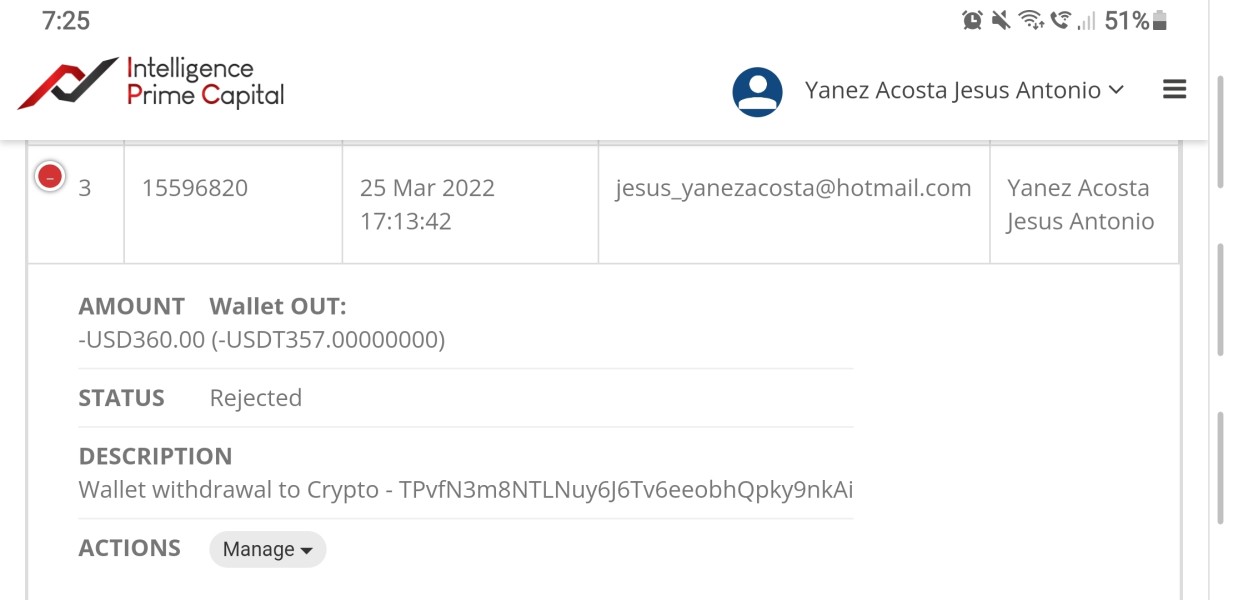
Task: Click the -USD360.00 amount value
Action: point(141,340)
